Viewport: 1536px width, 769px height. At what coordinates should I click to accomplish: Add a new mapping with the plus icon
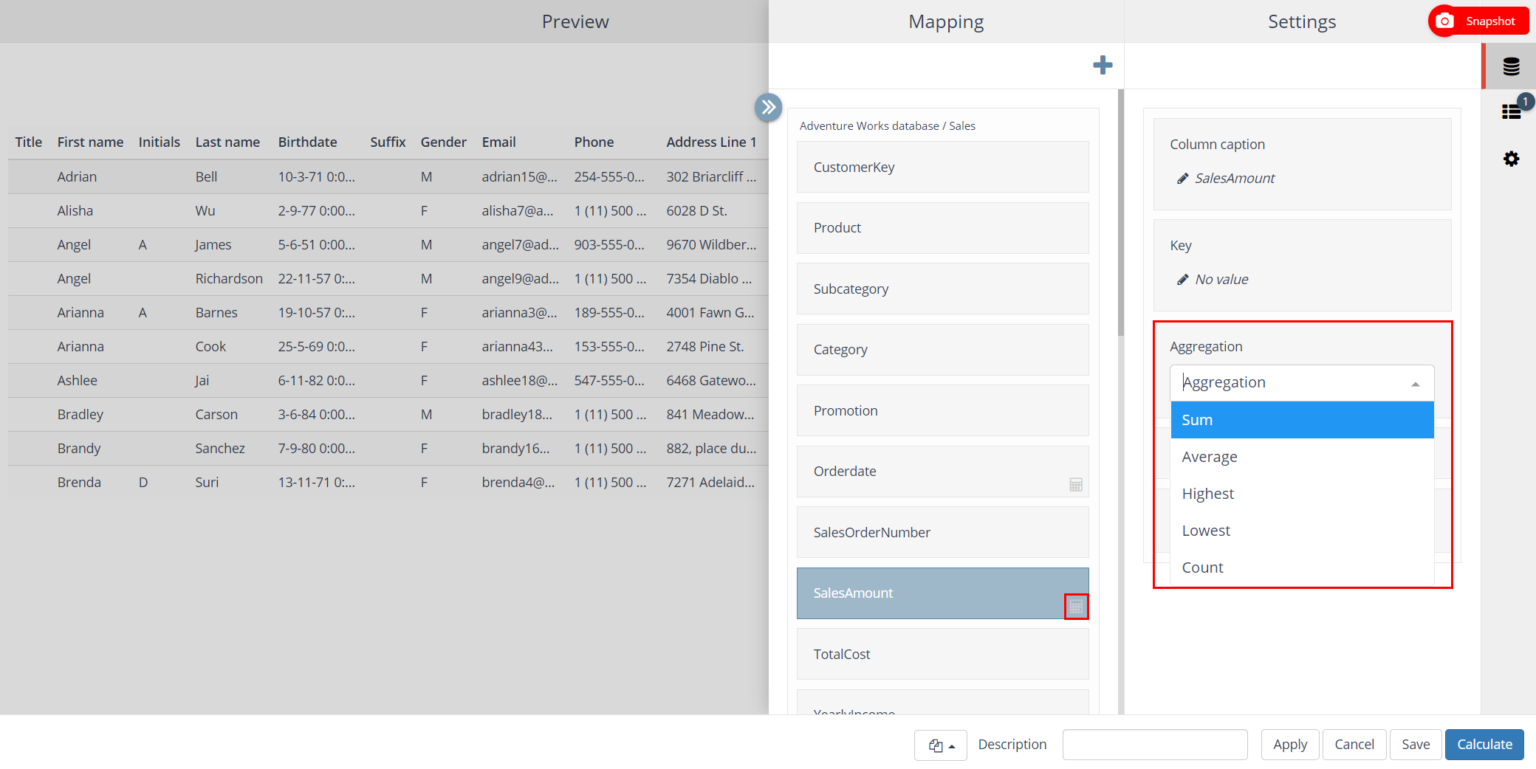pyautogui.click(x=1102, y=65)
